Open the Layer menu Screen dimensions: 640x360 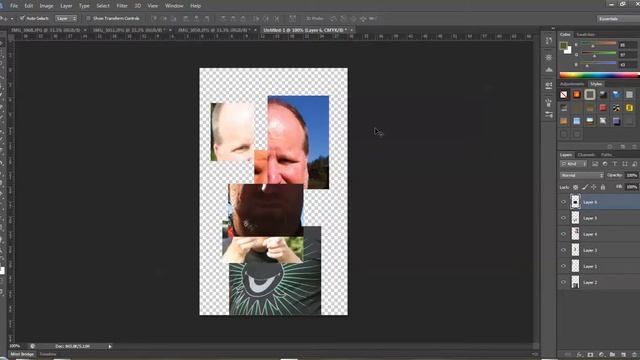66,6
